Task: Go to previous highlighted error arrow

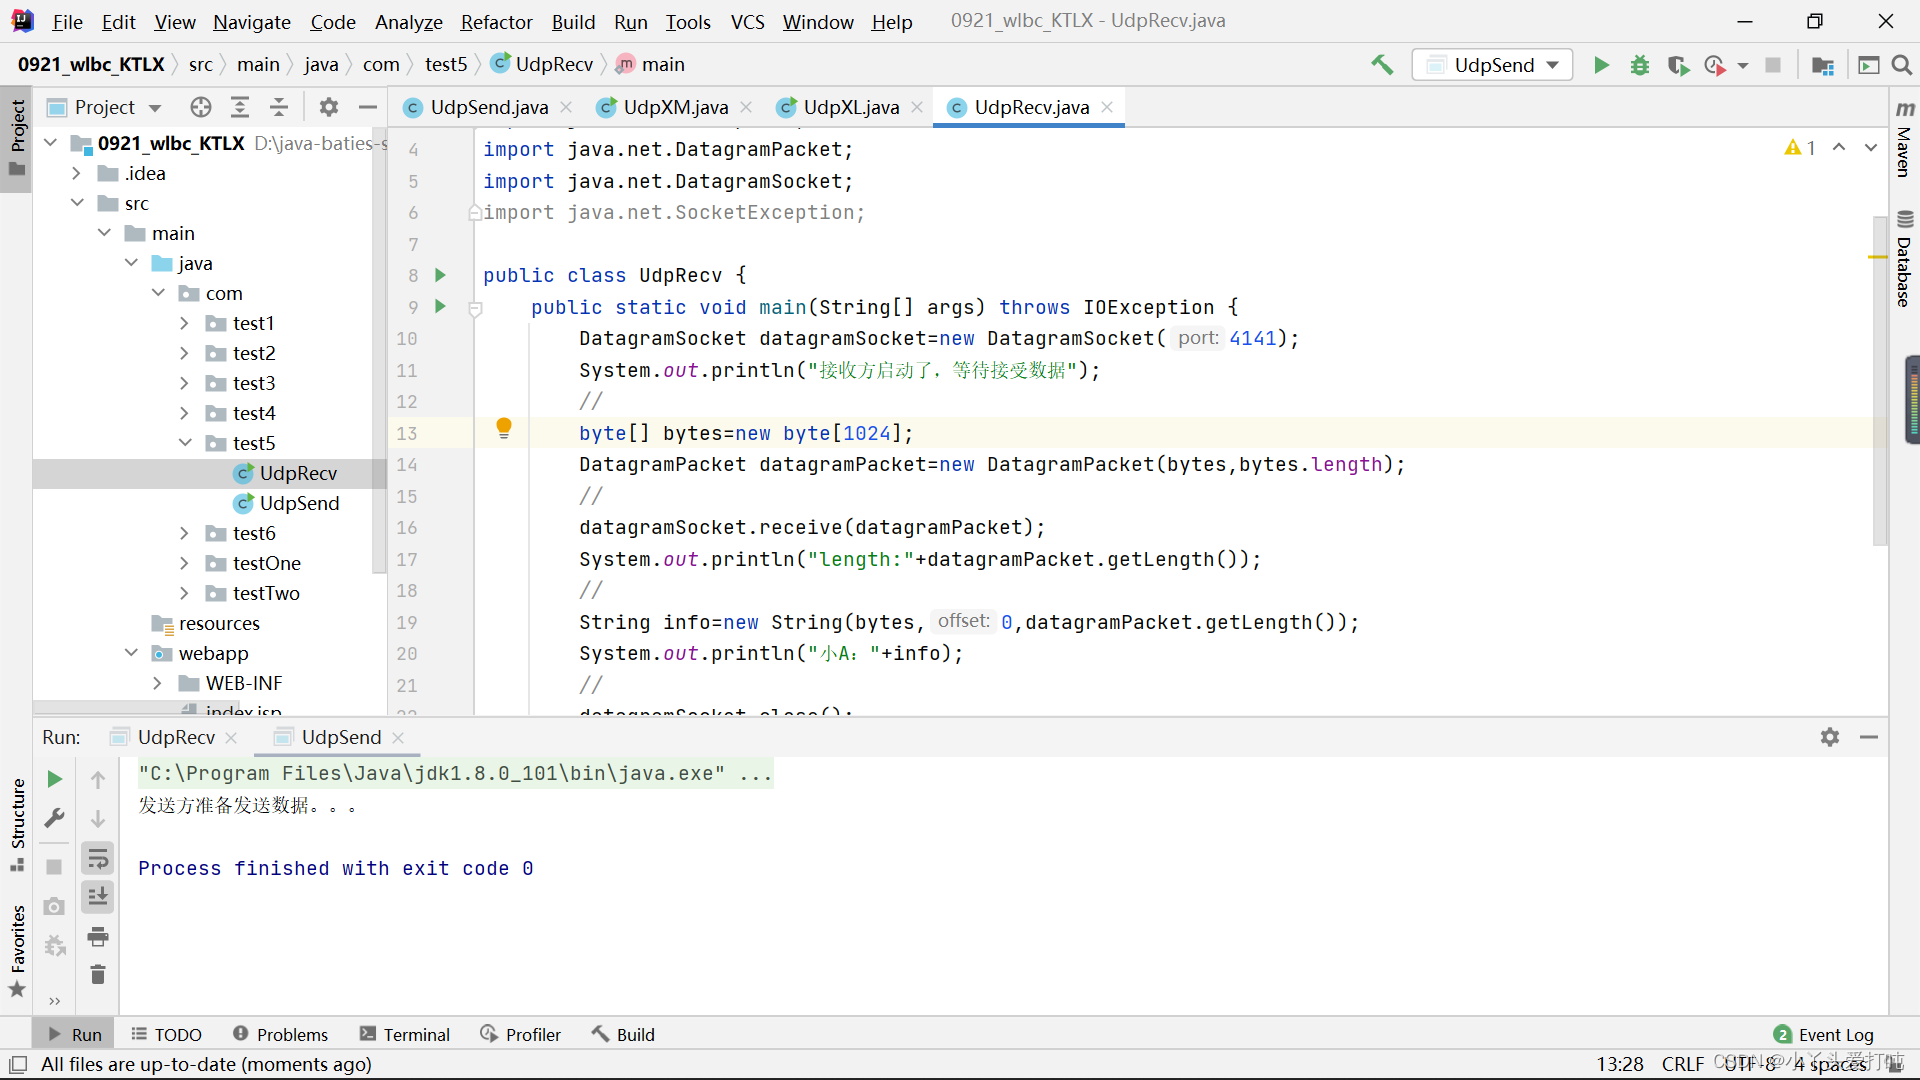Action: [1839, 148]
